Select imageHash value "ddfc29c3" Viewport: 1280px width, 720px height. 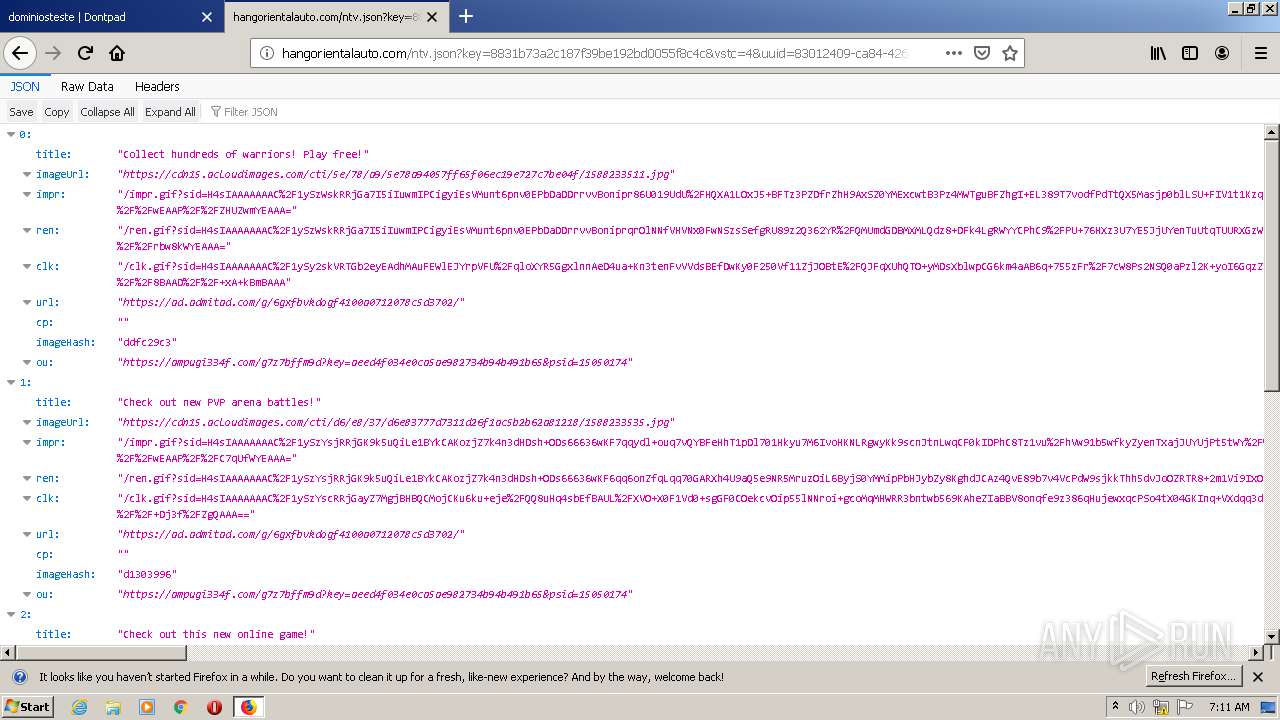(x=147, y=342)
